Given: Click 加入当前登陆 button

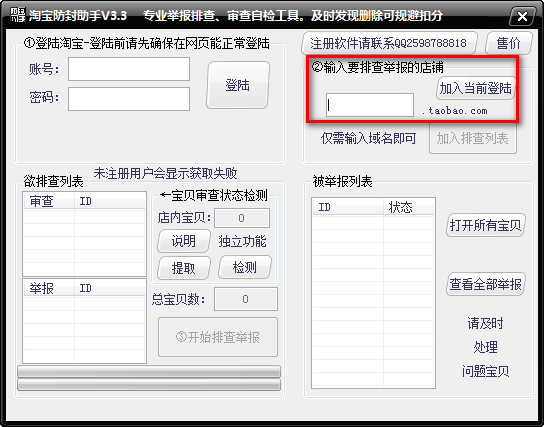Looking at the screenshot, I should [x=475, y=88].
